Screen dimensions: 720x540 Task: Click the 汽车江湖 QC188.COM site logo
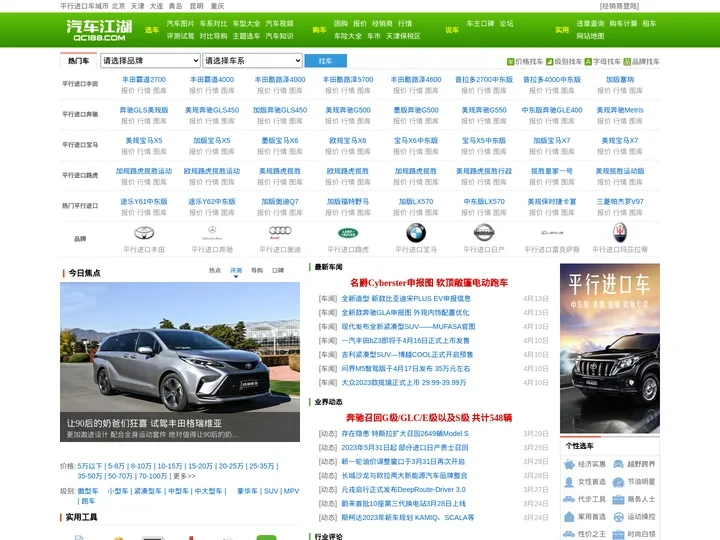point(99,30)
